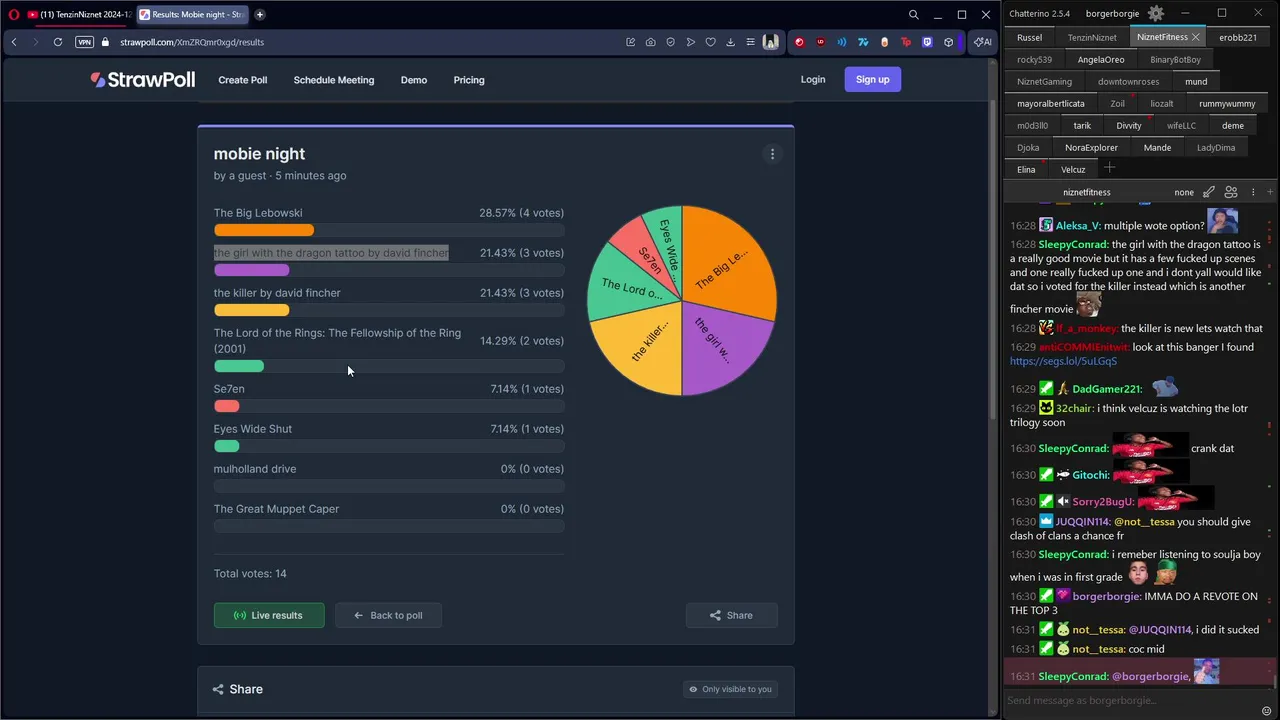1280x720 pixels.
Task: Click the Send message input in Chatterino
Action: (x=1132, y=701)
